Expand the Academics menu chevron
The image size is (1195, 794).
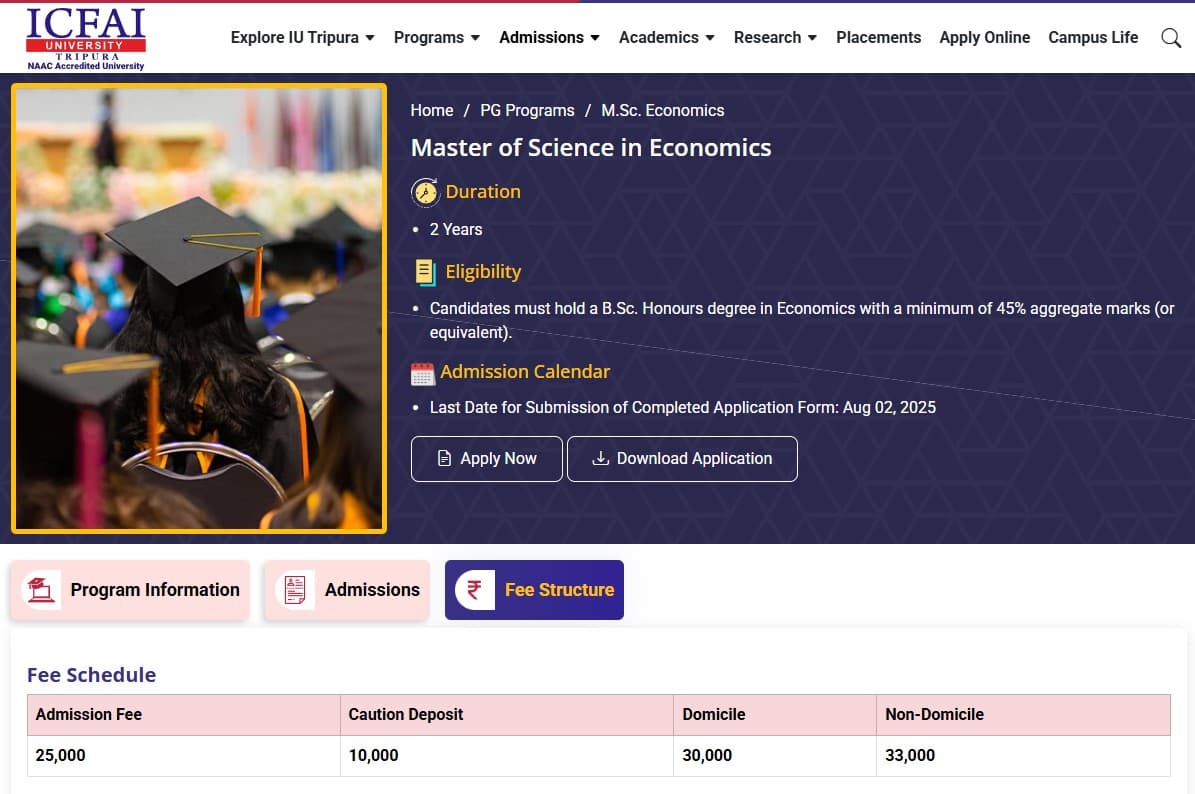[710, 38]
